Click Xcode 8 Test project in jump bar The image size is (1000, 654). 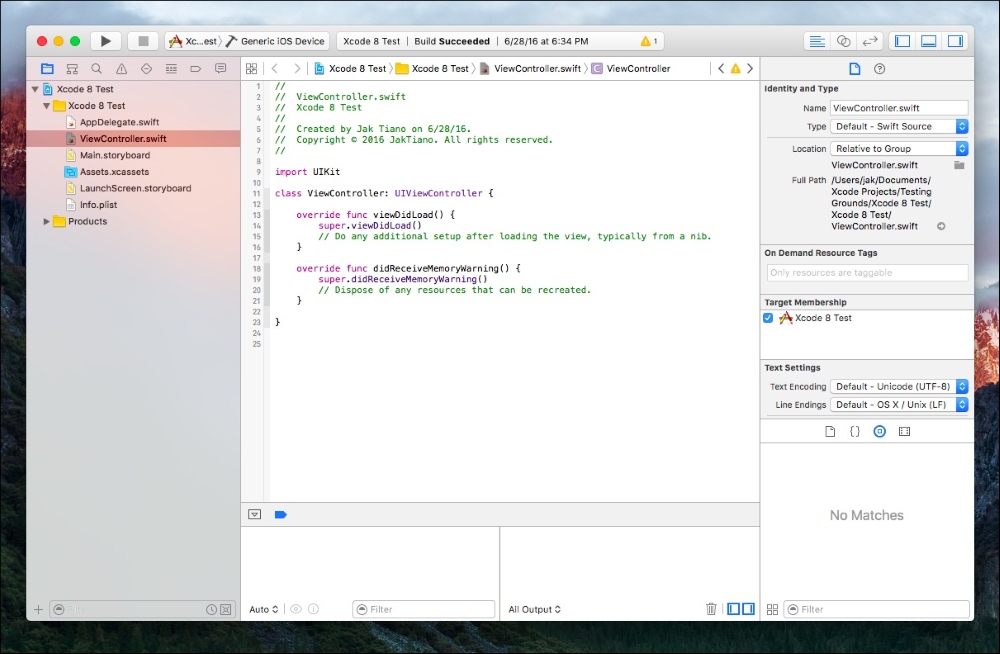click(350, 68)
